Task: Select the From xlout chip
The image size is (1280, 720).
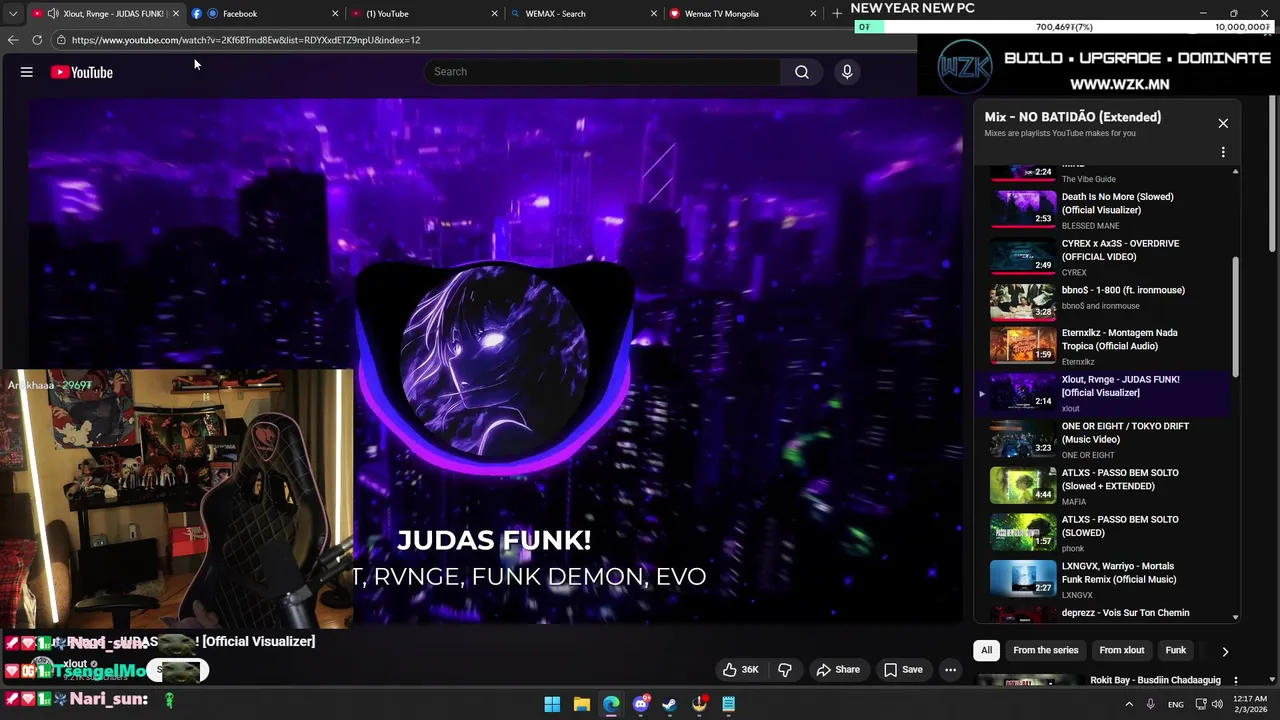Action: (x=1121, y=650)
